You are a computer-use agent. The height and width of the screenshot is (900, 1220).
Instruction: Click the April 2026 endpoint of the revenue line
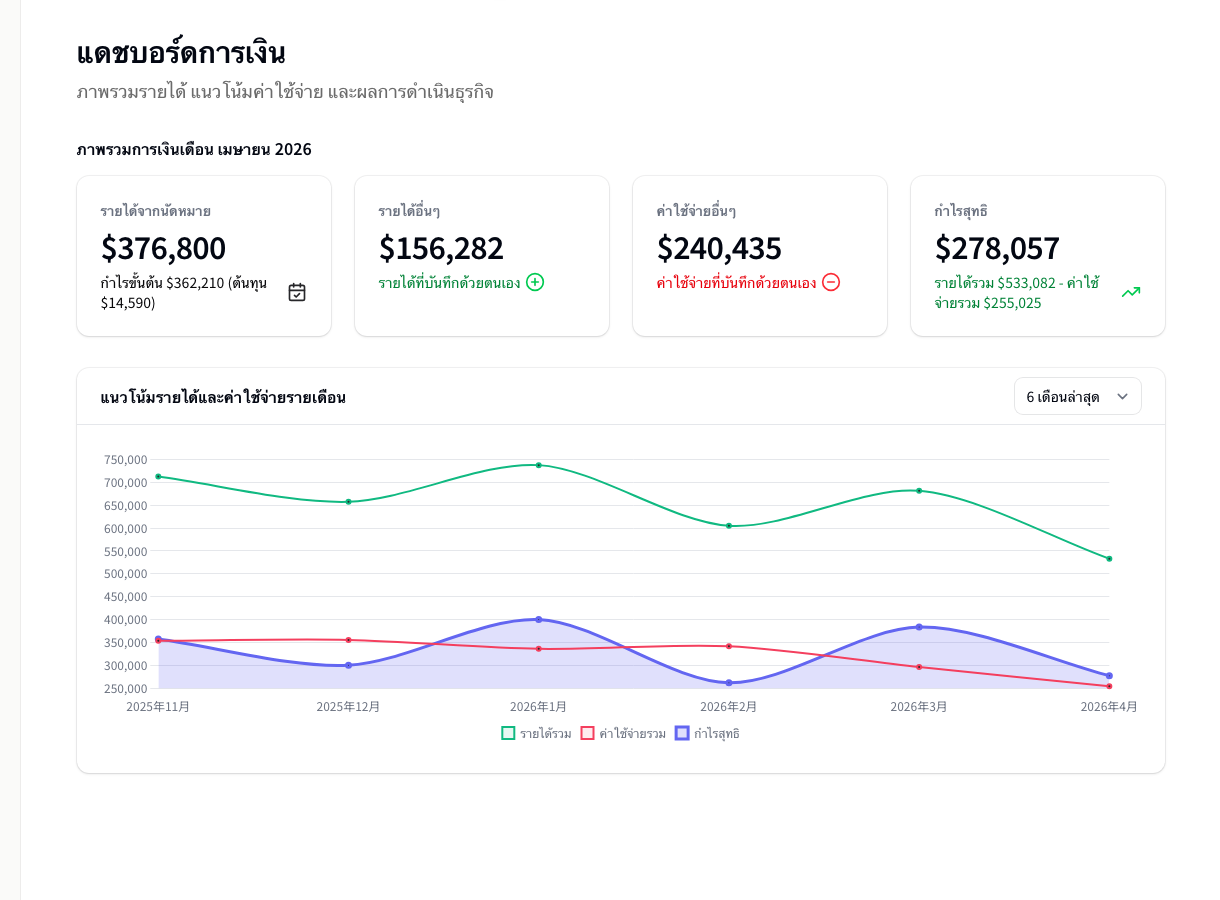pos(1109,558)
